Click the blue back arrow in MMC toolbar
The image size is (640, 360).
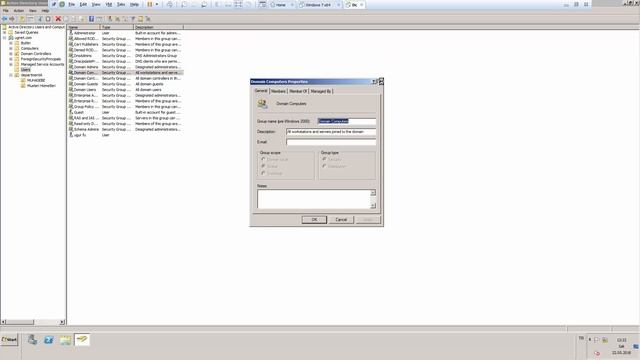4,19
